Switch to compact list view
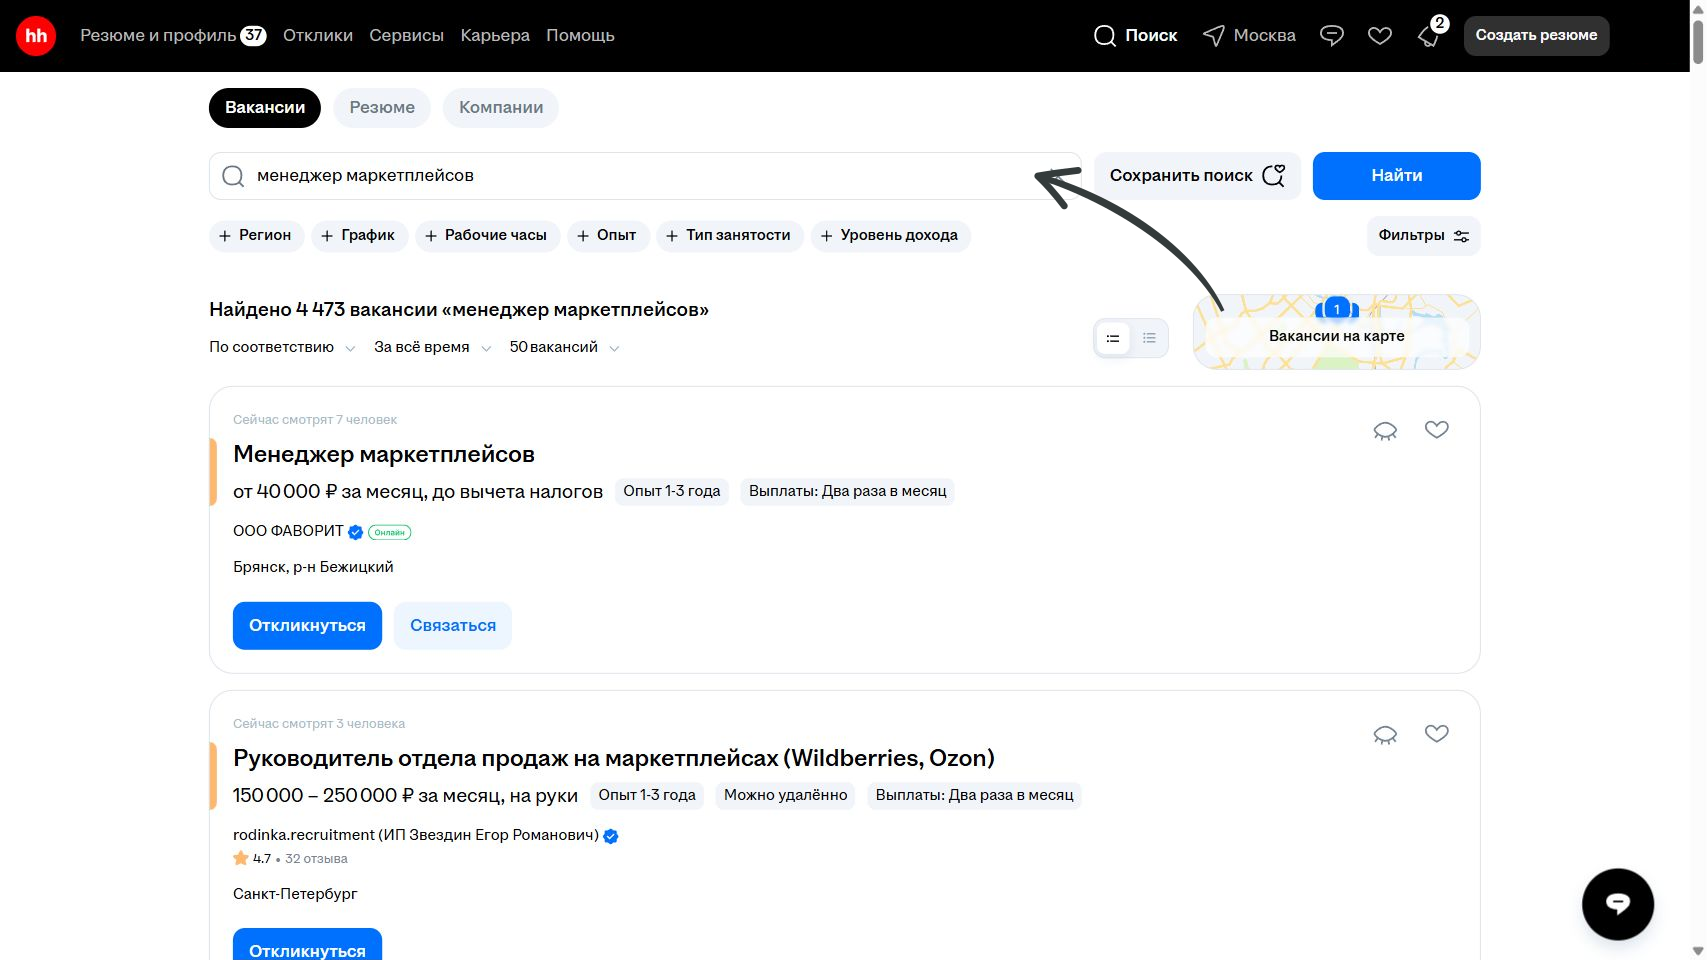1707x960 pixels. point(1149,339)
